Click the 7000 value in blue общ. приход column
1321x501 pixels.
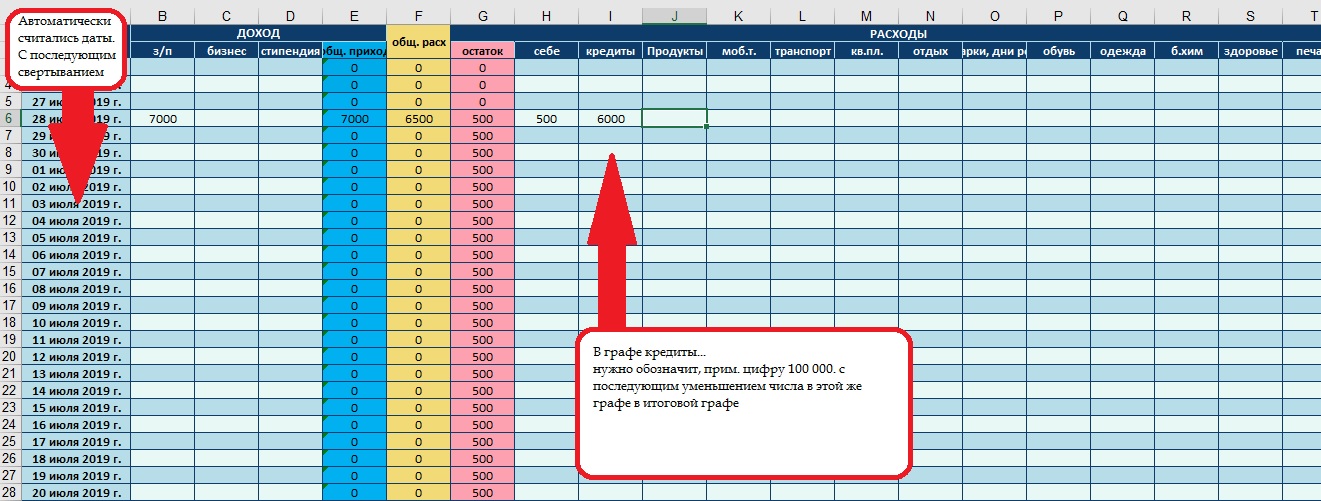click(354, 119)
